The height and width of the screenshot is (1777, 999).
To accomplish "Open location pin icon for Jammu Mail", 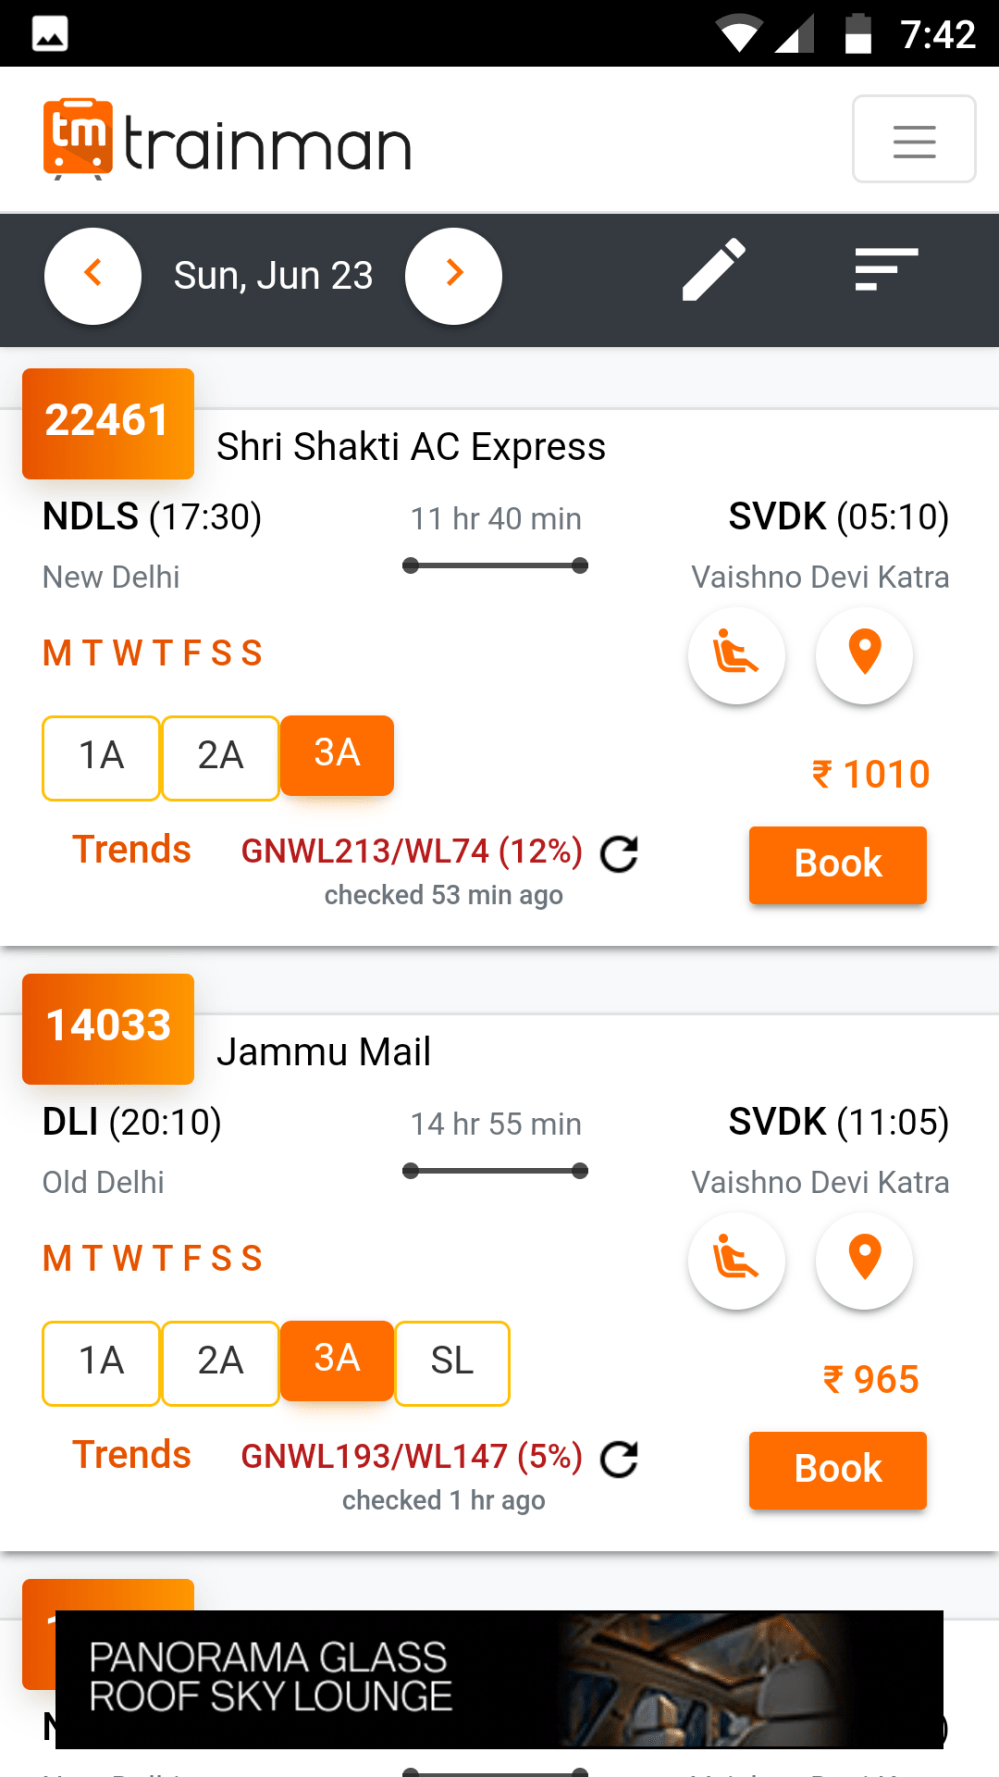I will pos(864,1260).
